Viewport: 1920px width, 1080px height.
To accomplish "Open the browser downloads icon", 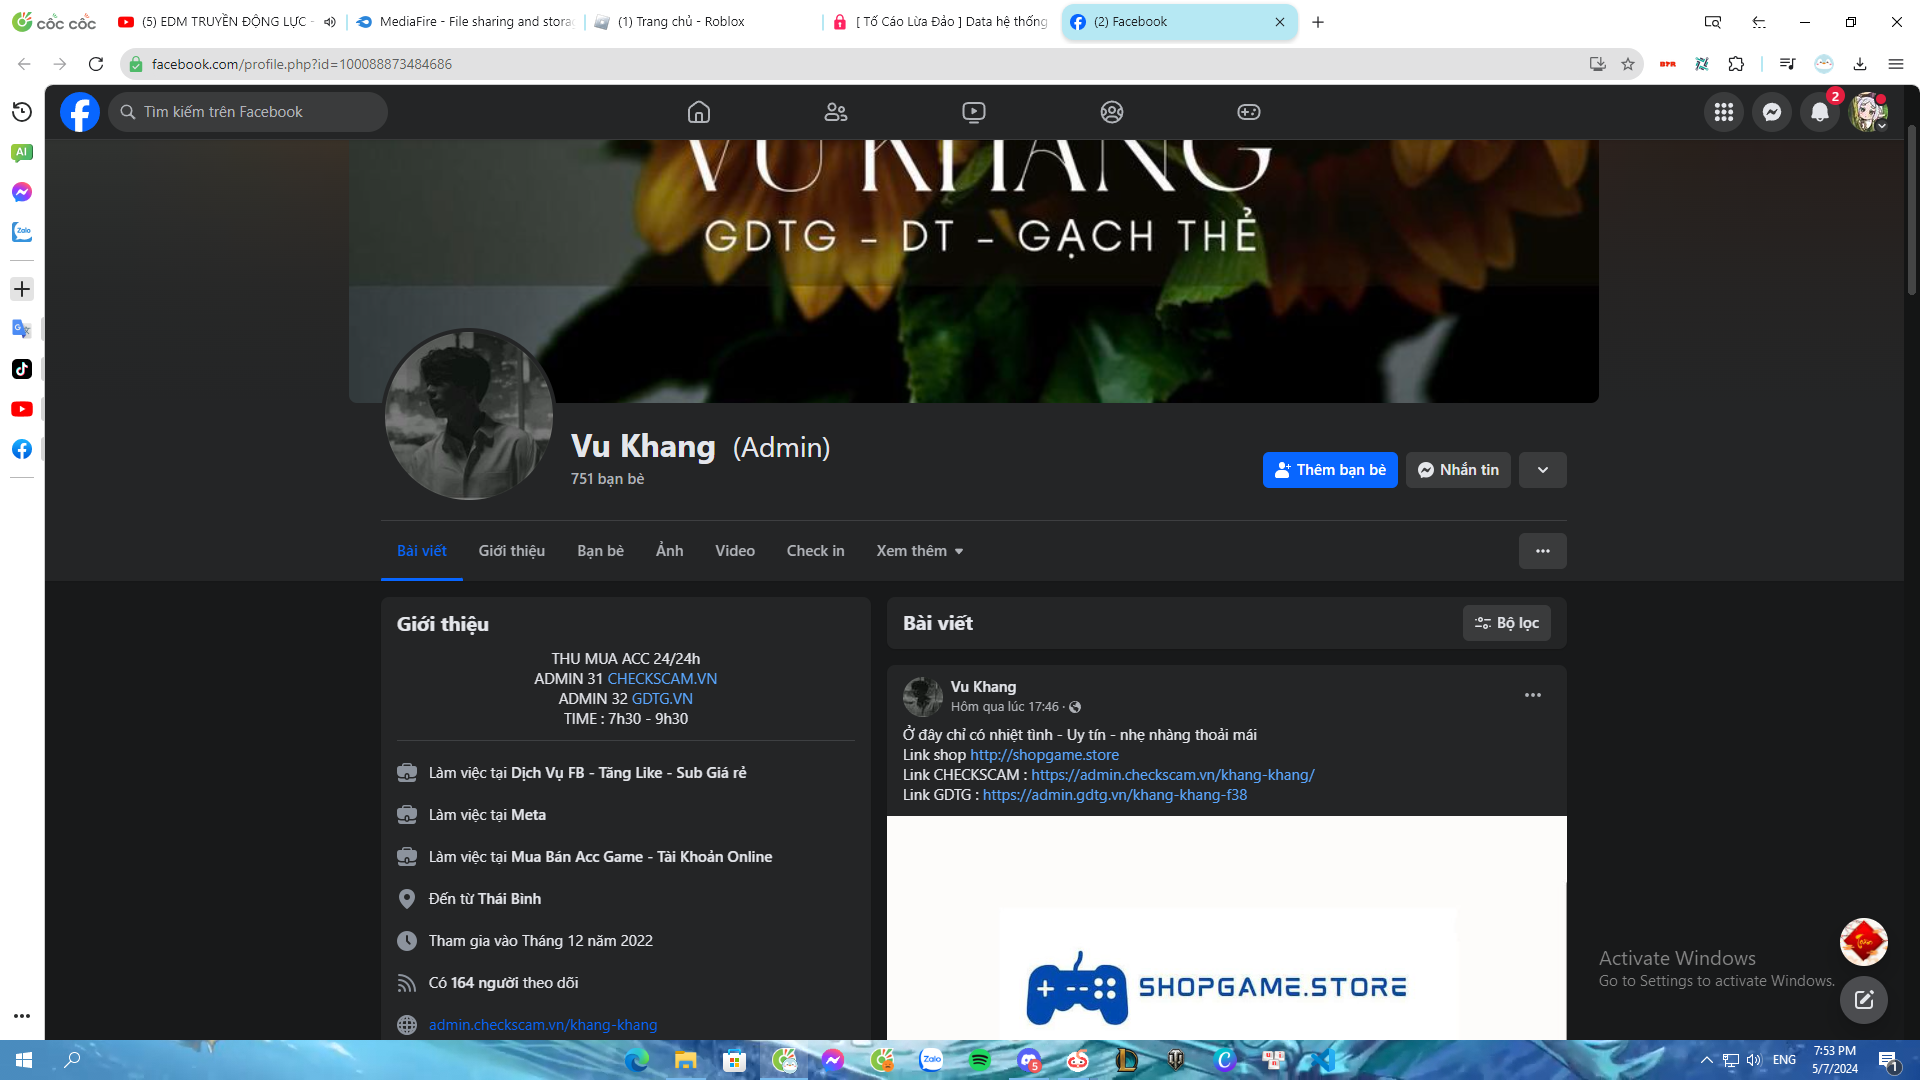I will click(1860, 64).
